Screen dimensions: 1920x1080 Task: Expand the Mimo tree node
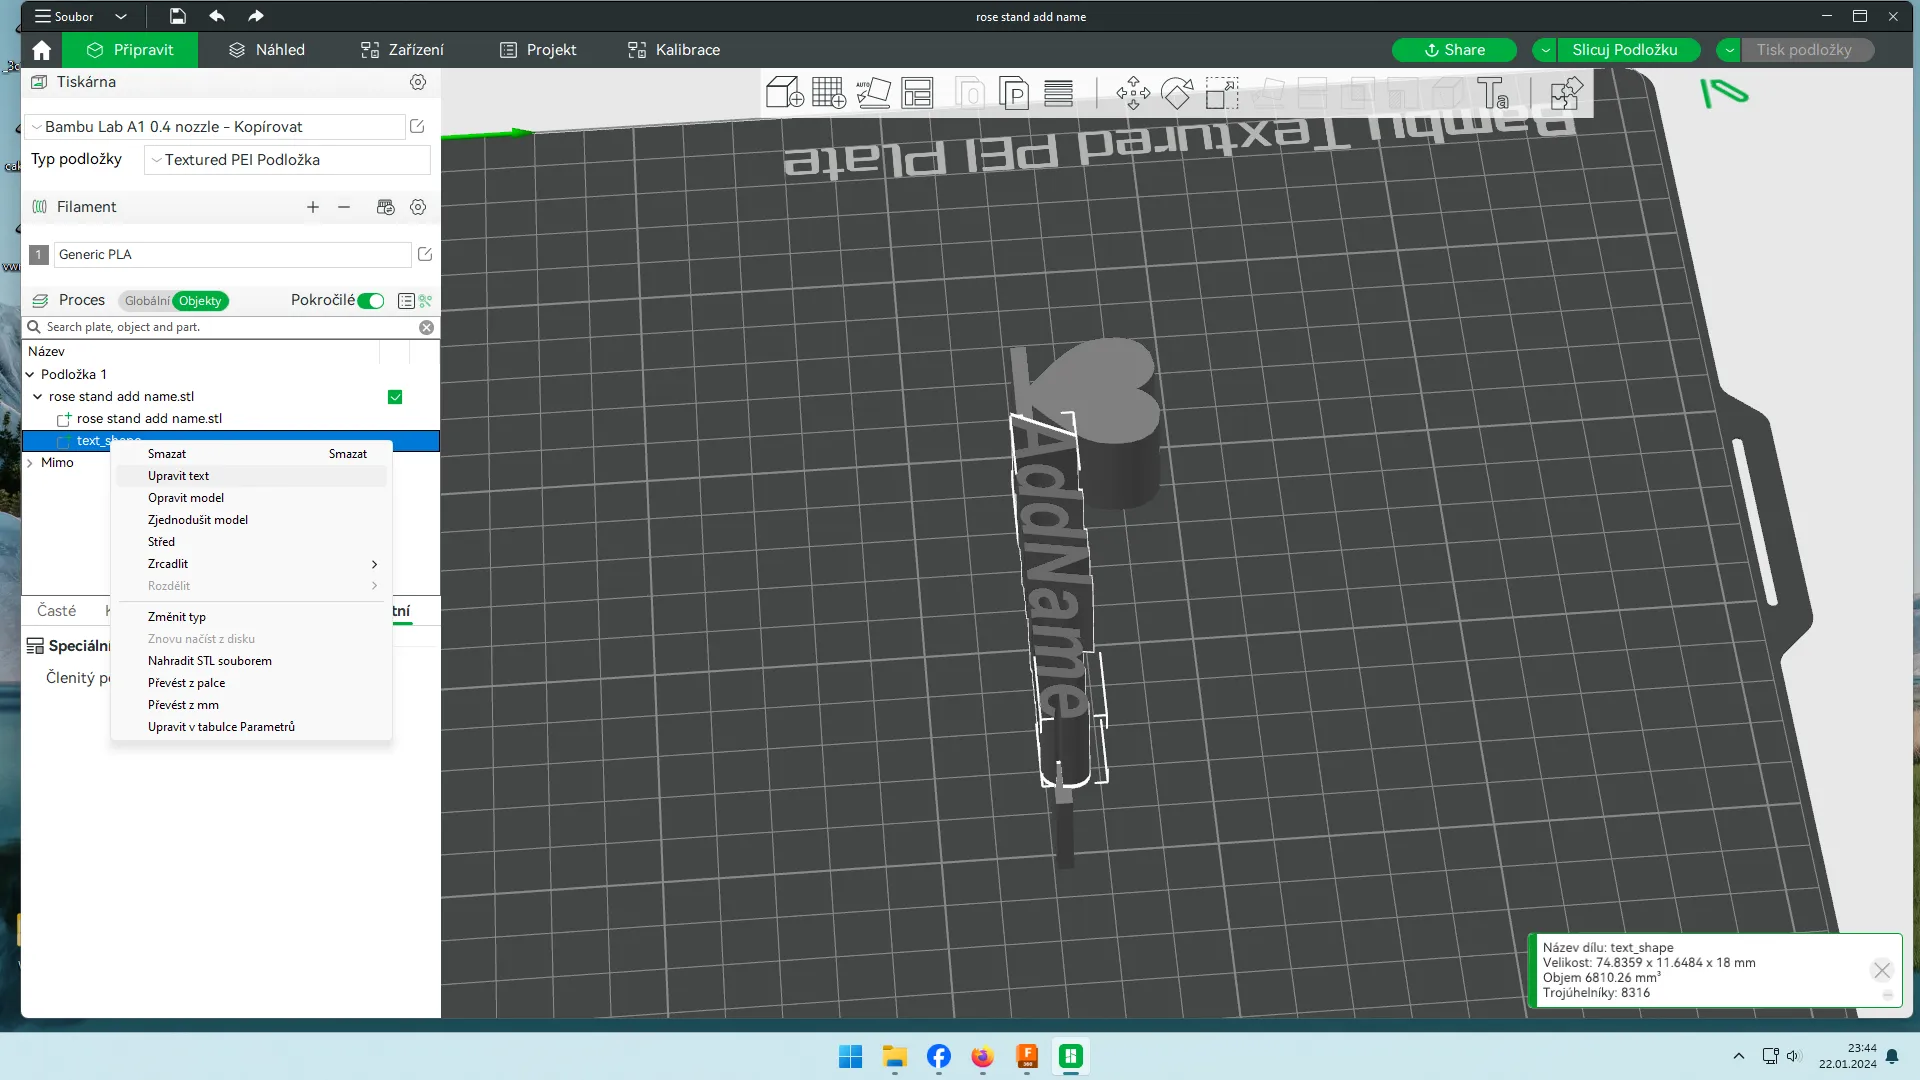point(30,463)
